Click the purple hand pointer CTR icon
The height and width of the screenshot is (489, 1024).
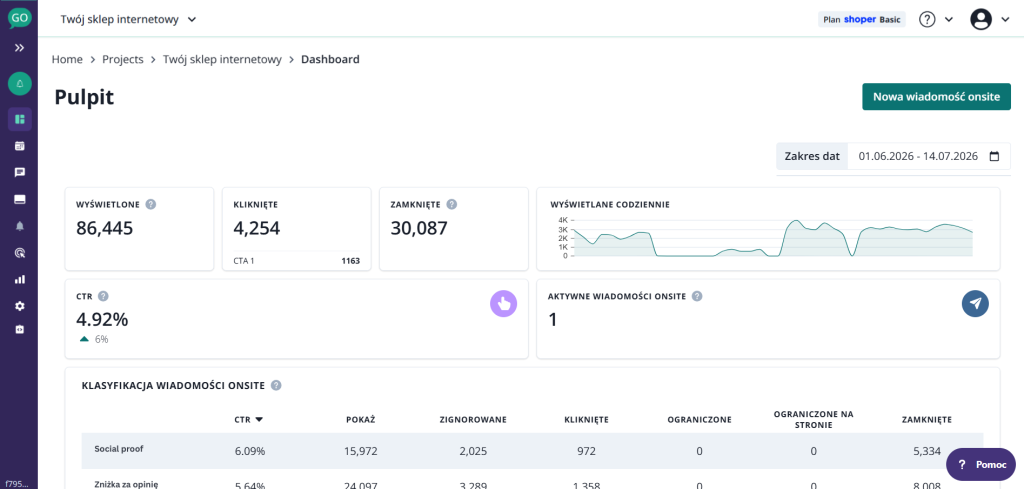504,304
